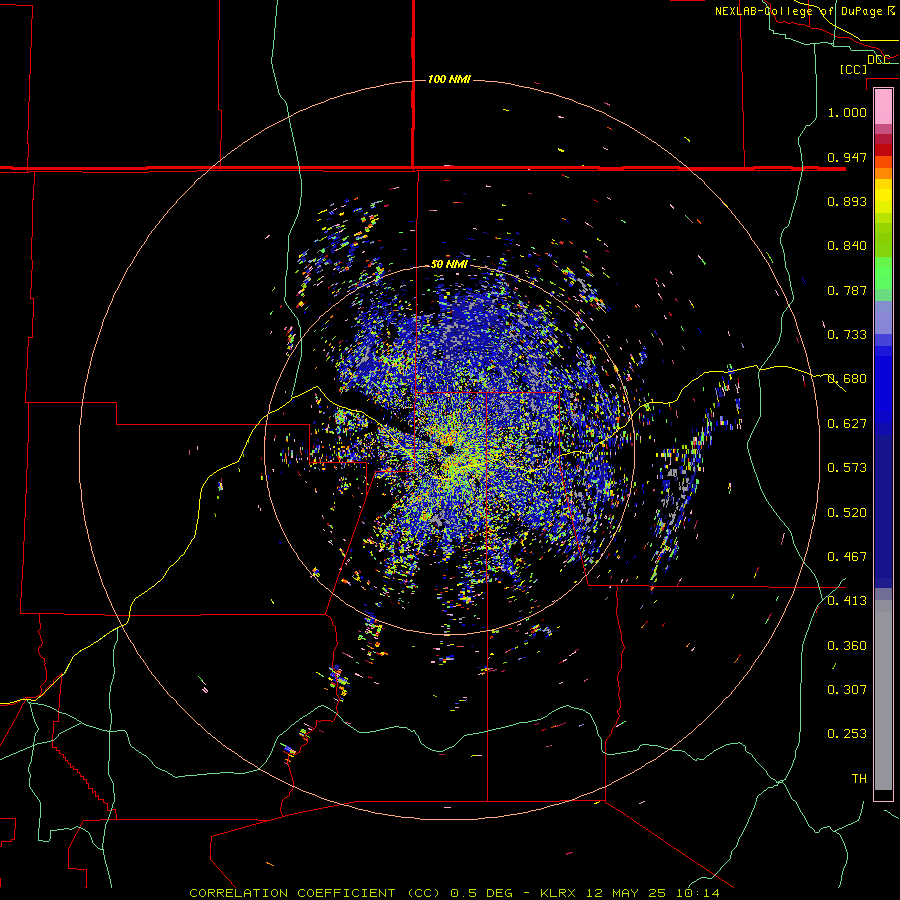The width and height of the screenshot is (900, 900).
Task: Click the 0.680 legend value
Action: (x=847, y=379)
